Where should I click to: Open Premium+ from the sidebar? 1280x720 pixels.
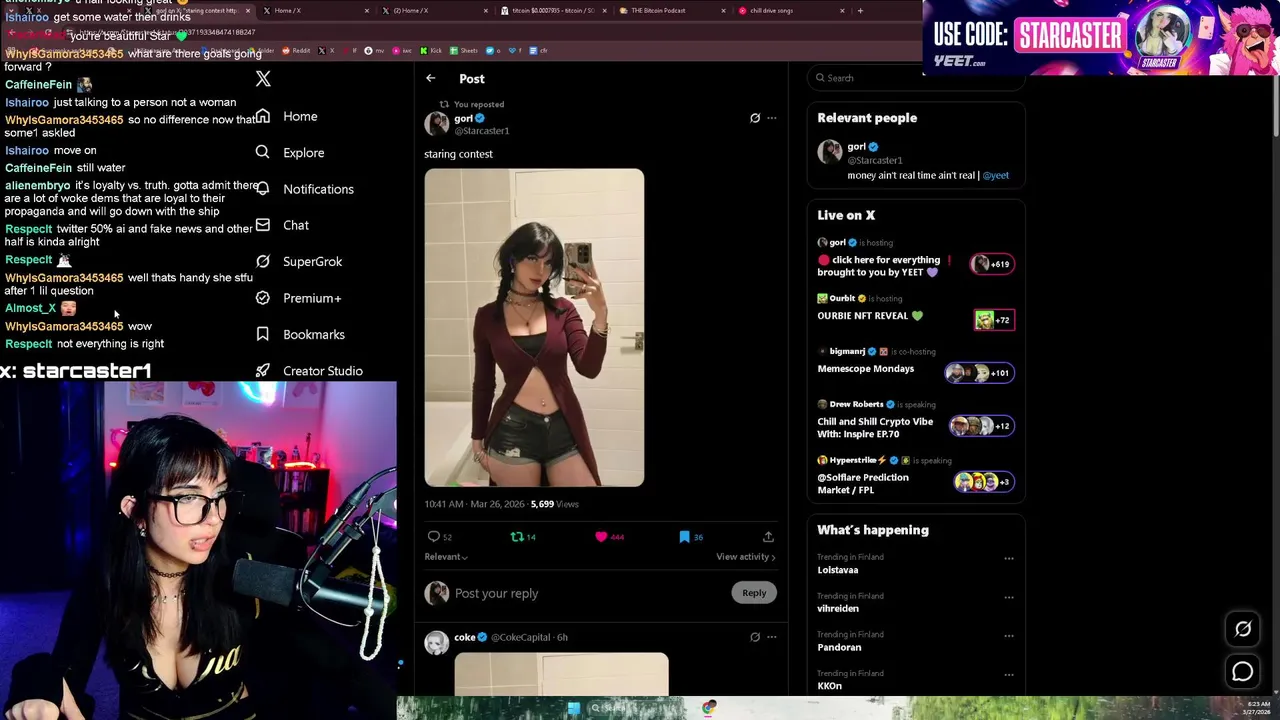[x=299, y=298]
